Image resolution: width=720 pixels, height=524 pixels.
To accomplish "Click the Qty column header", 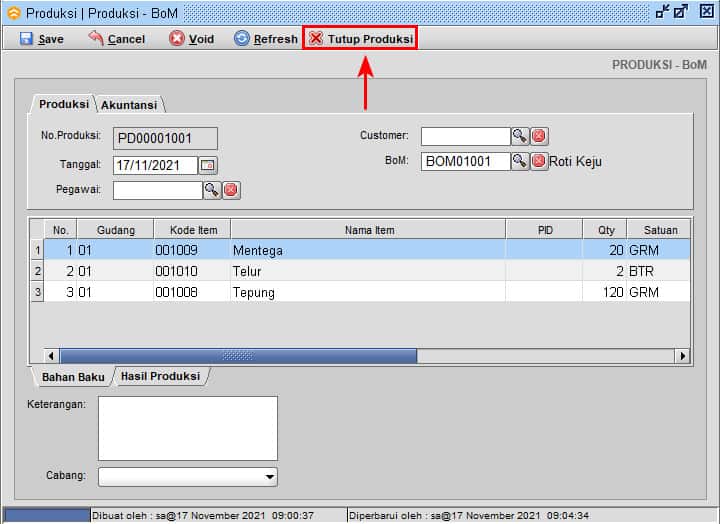I will pyautogui.click(x=605, y=230).
